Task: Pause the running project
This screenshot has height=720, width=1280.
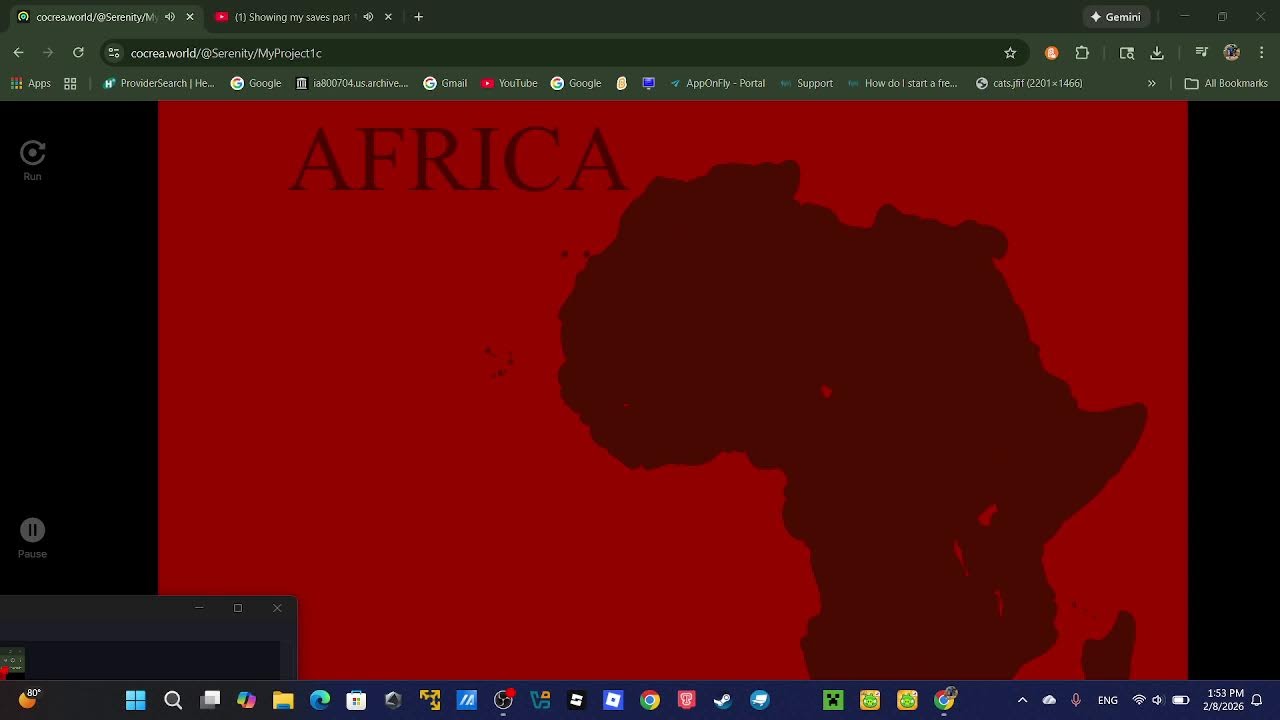Action: point(32,530)
